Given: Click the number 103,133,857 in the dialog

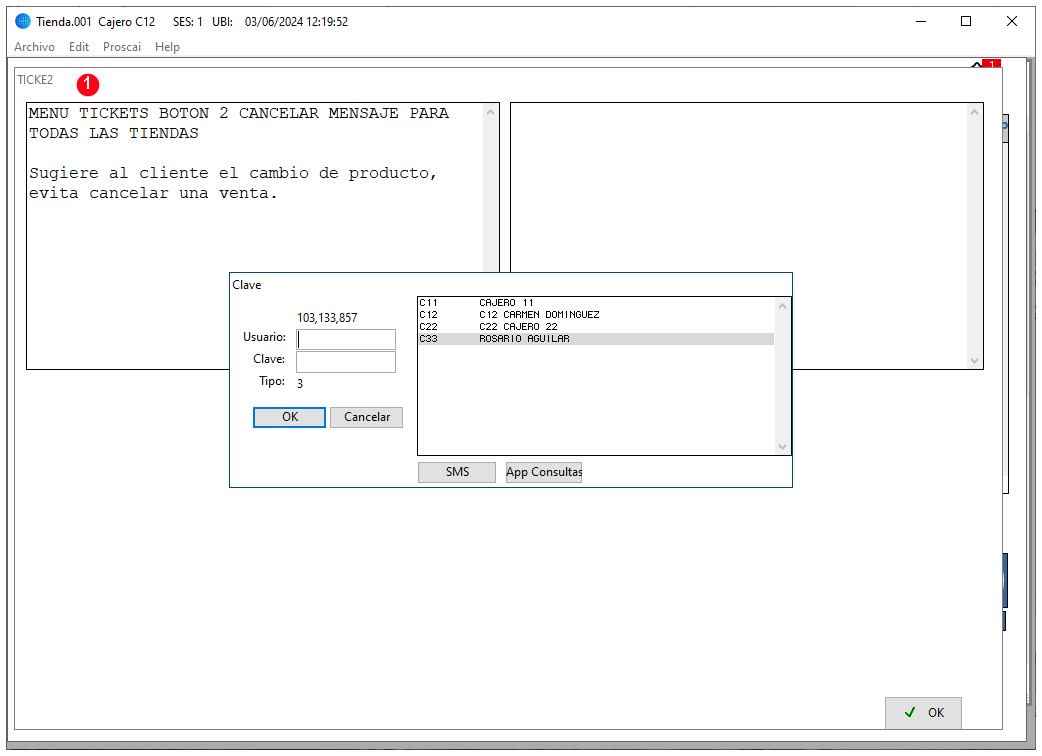Looking at the screenshot, I should [x=327, y=318].
